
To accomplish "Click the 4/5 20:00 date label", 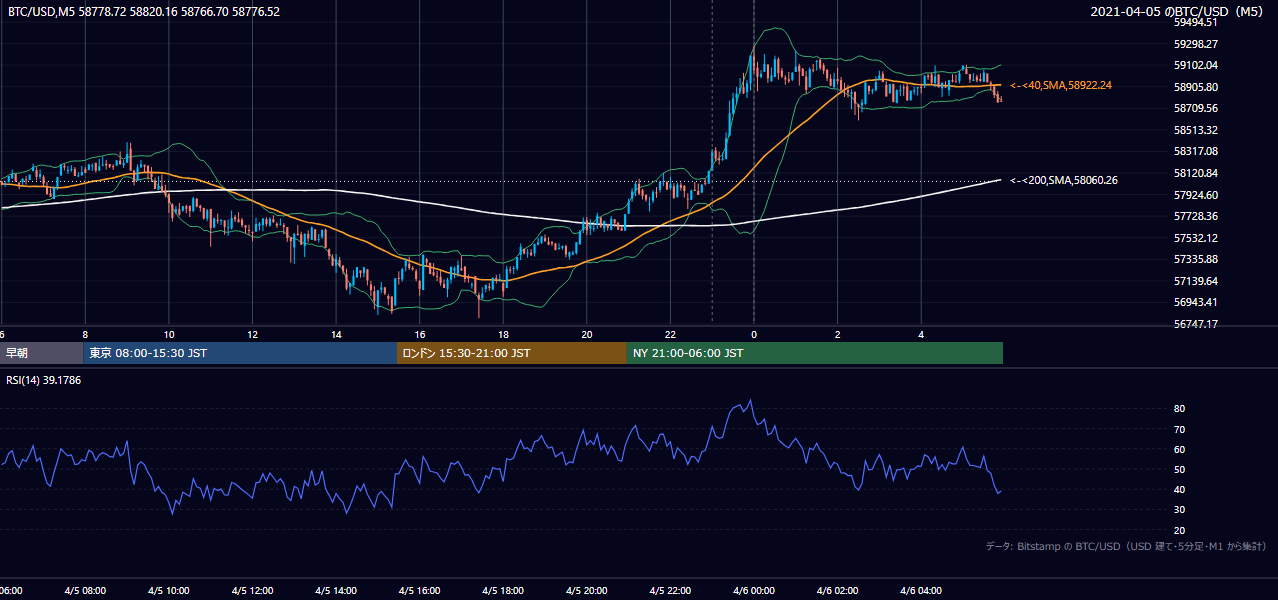I will [587, 591].
